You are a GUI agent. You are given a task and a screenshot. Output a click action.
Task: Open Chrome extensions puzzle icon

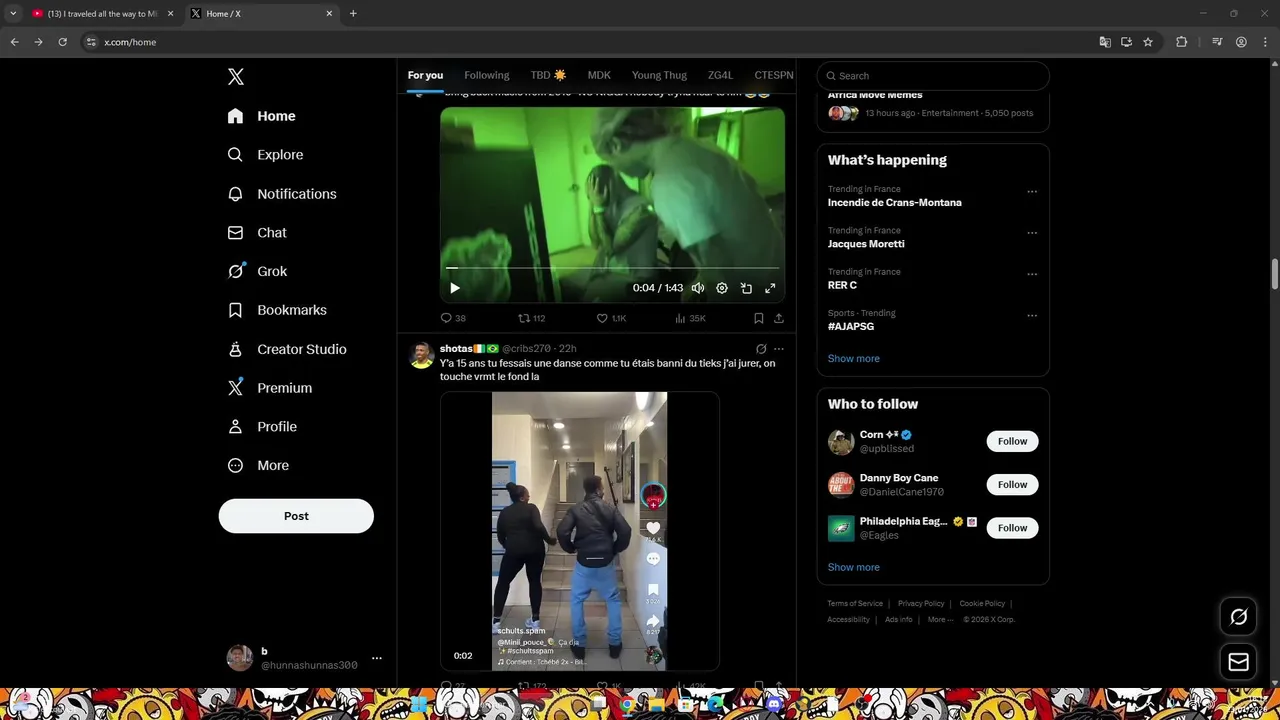(x=1181, y=42)
